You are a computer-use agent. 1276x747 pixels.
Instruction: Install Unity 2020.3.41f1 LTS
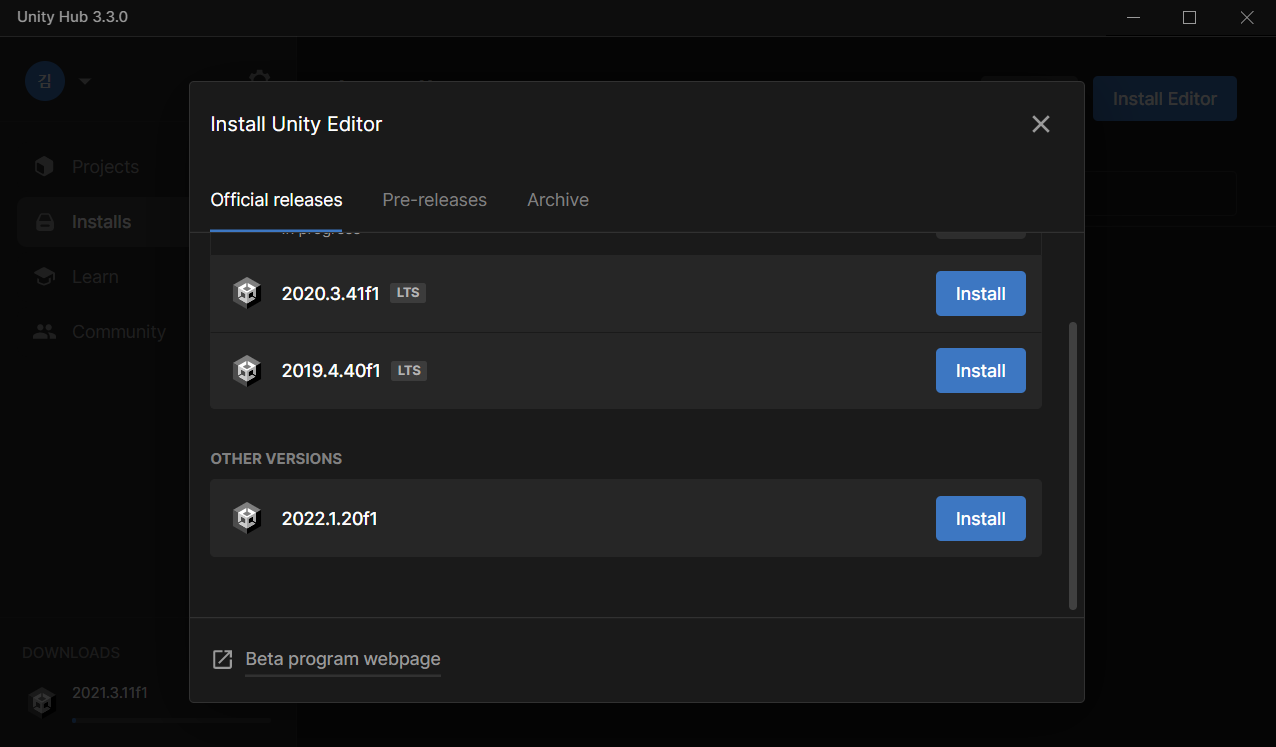(x=980, y=293)
